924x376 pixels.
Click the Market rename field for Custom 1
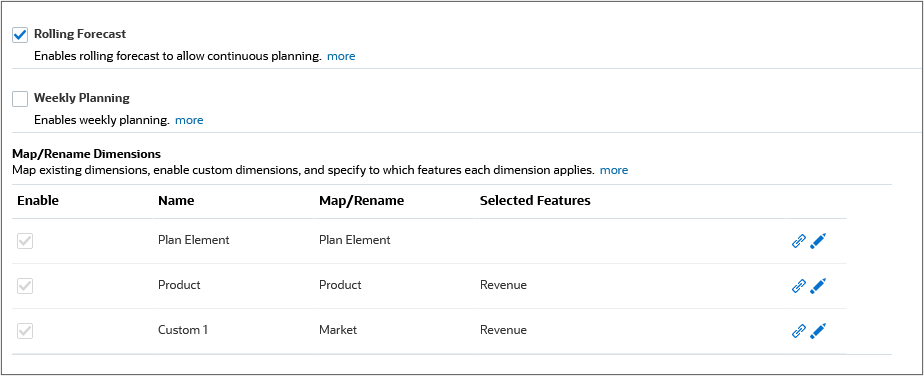[338, 330]
